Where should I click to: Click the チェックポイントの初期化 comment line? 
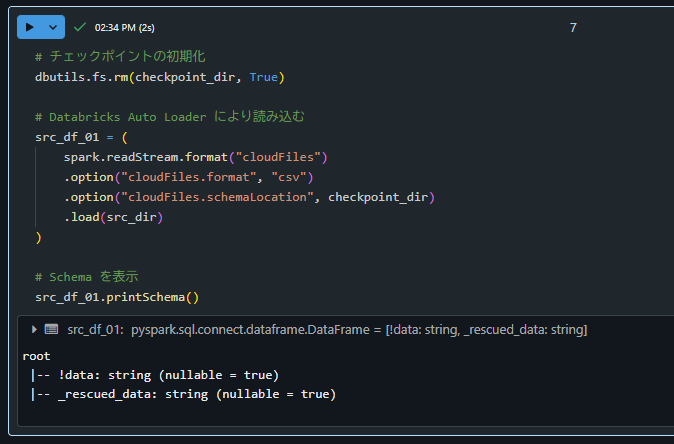pos(120,56)
